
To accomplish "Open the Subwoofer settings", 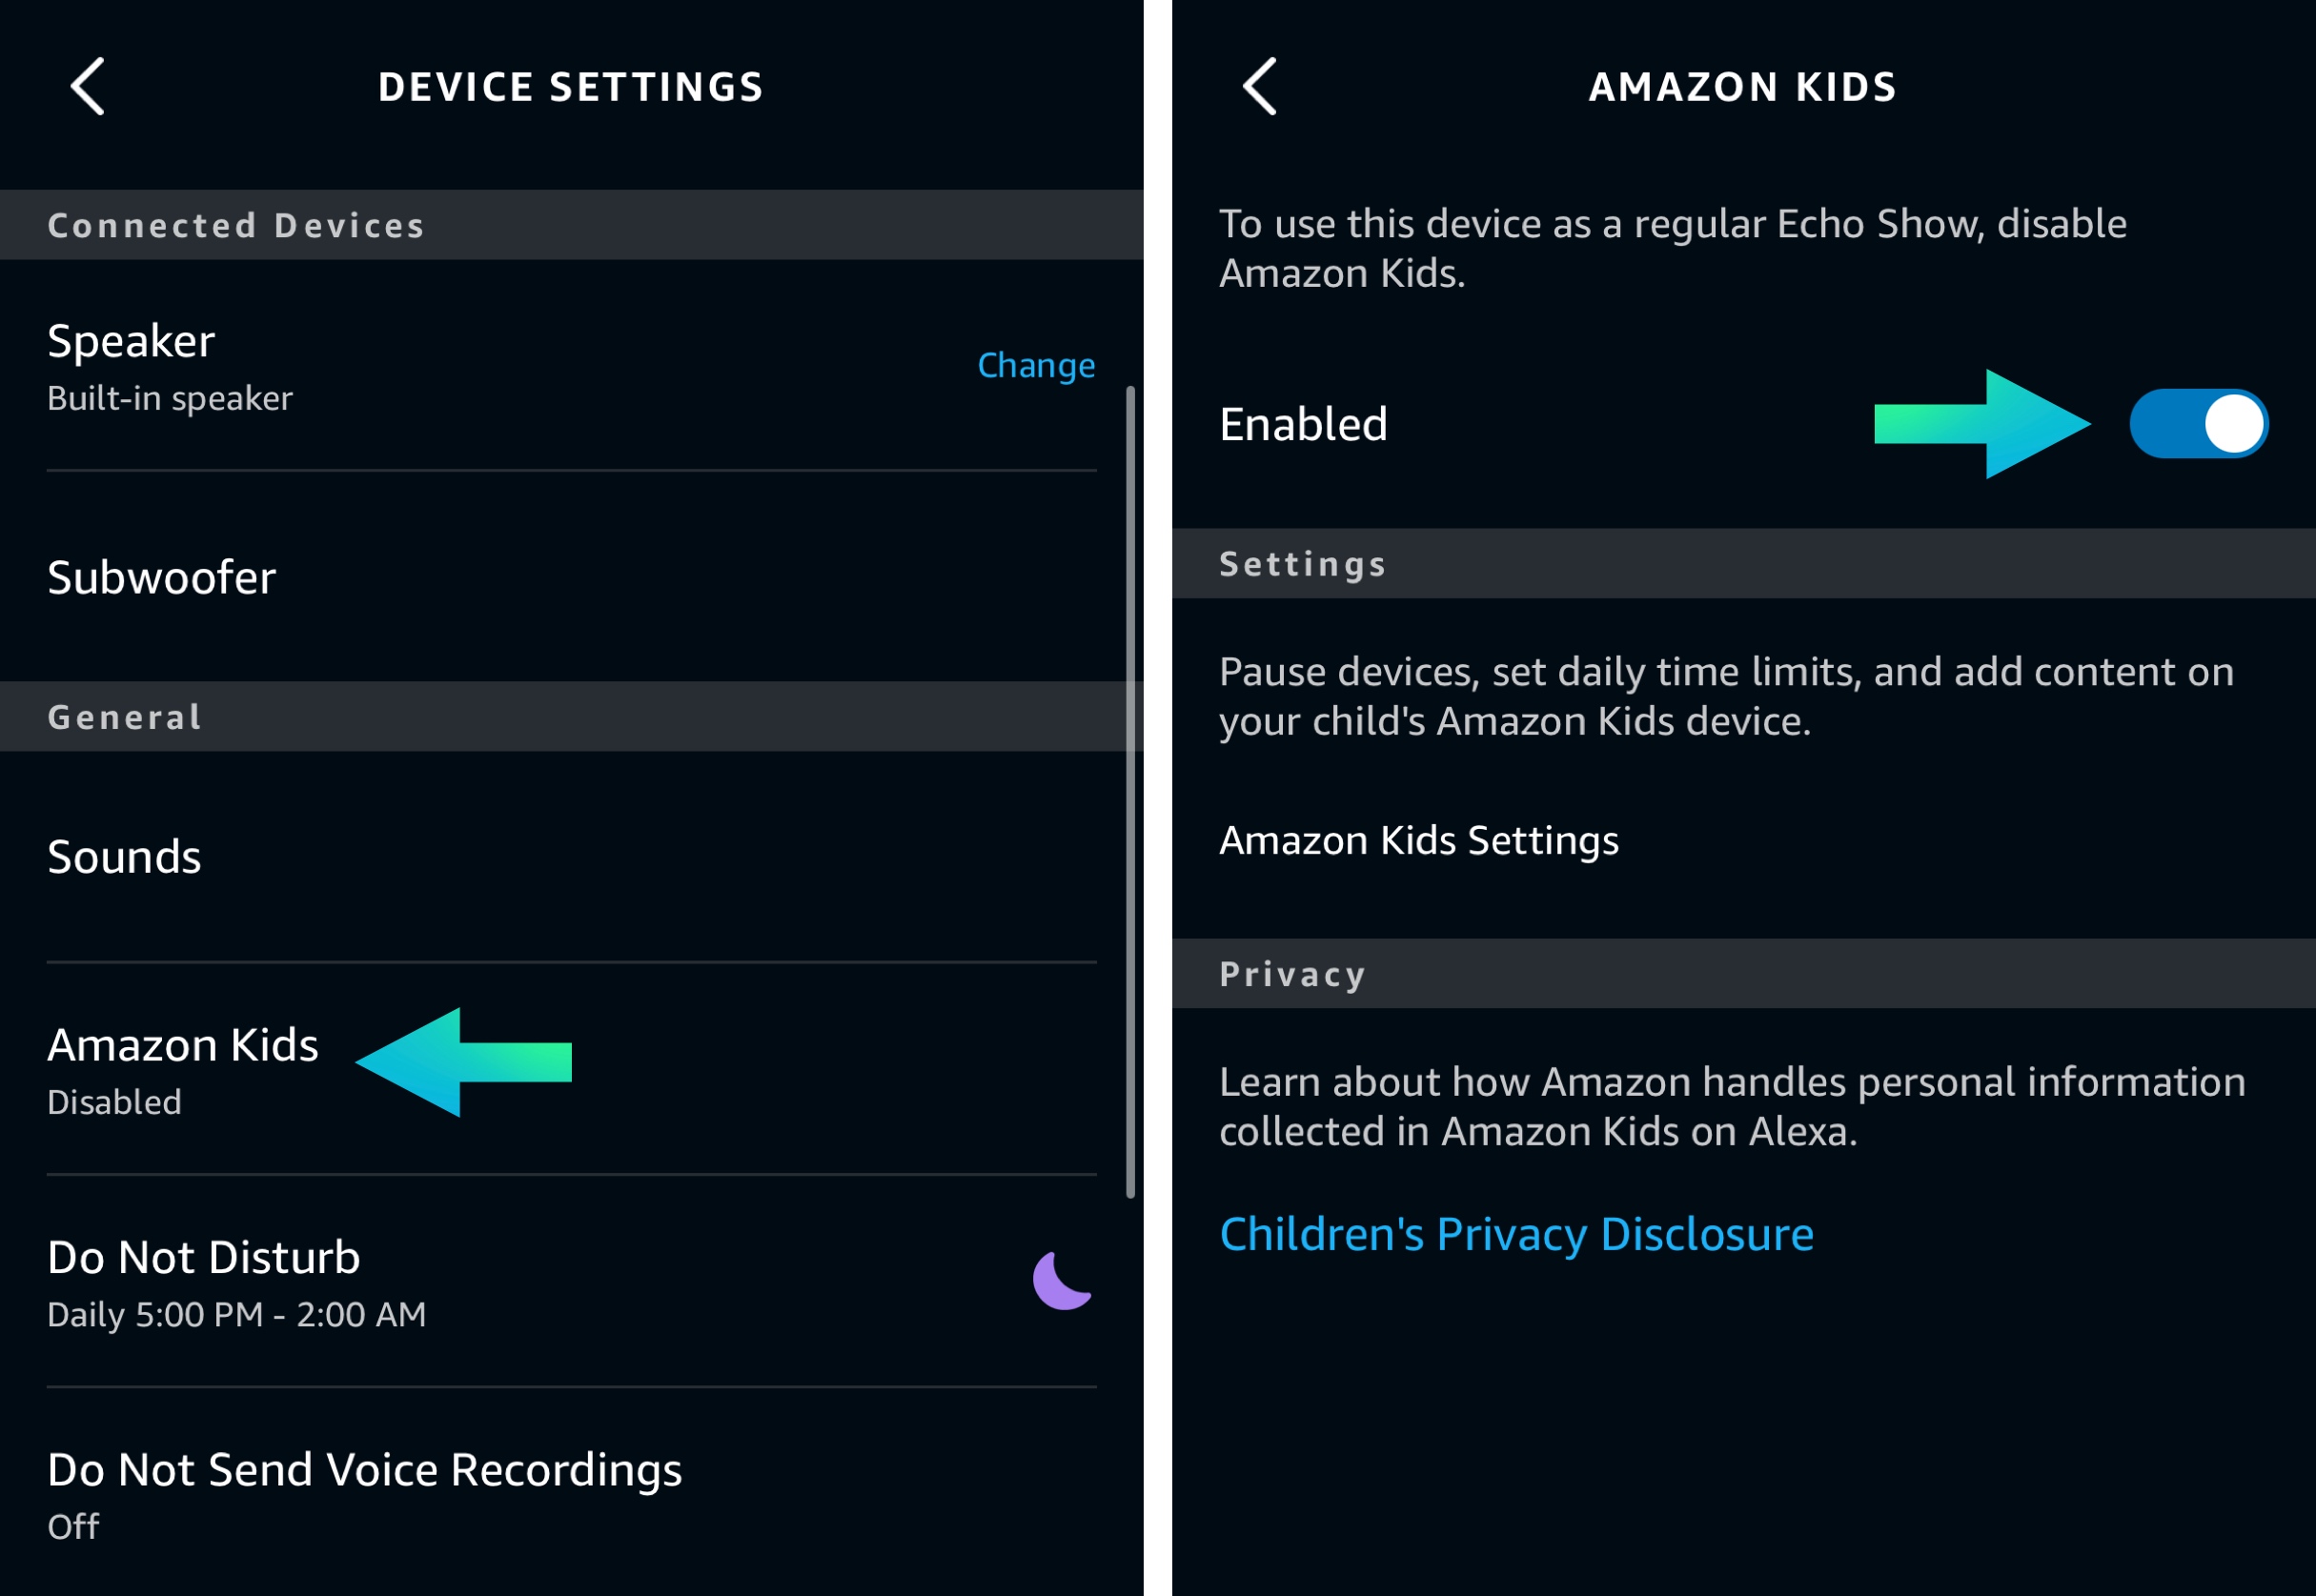I will pos(162,578).
